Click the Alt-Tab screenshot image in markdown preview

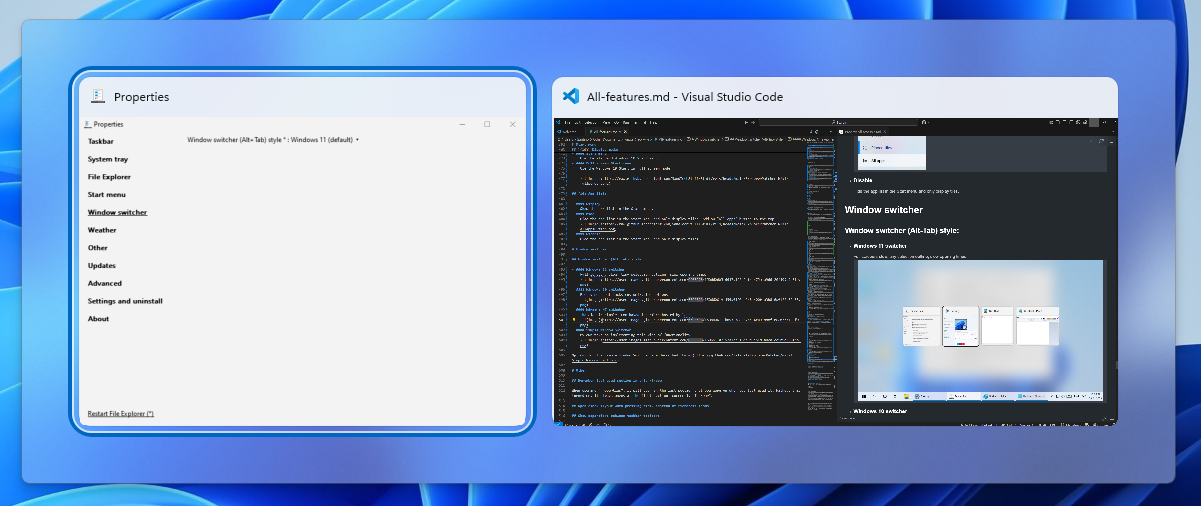pyautogui.click(x=980, y=331)
